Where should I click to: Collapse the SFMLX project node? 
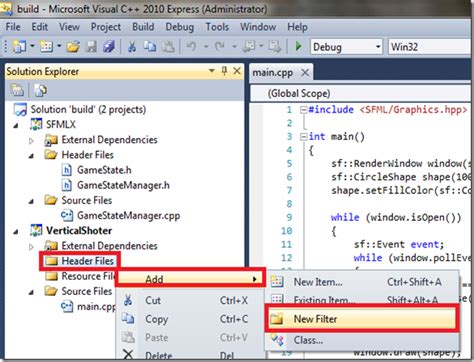[16, 125]
